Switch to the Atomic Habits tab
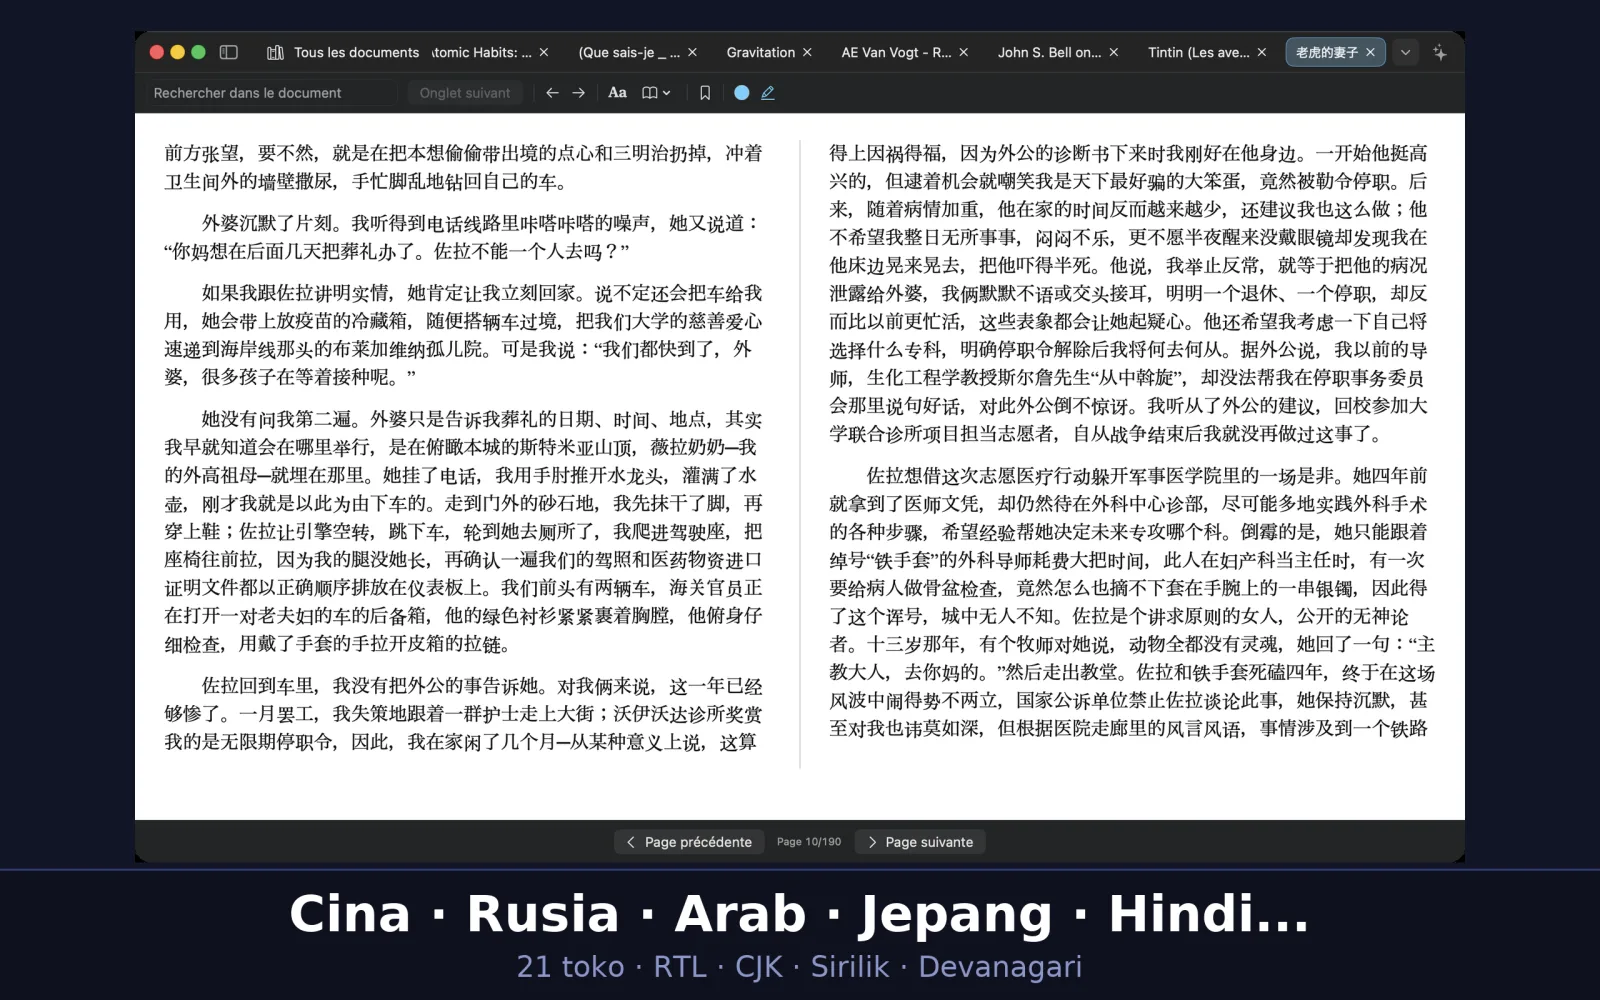The image size is (1600, 1000). click(482, 52)
